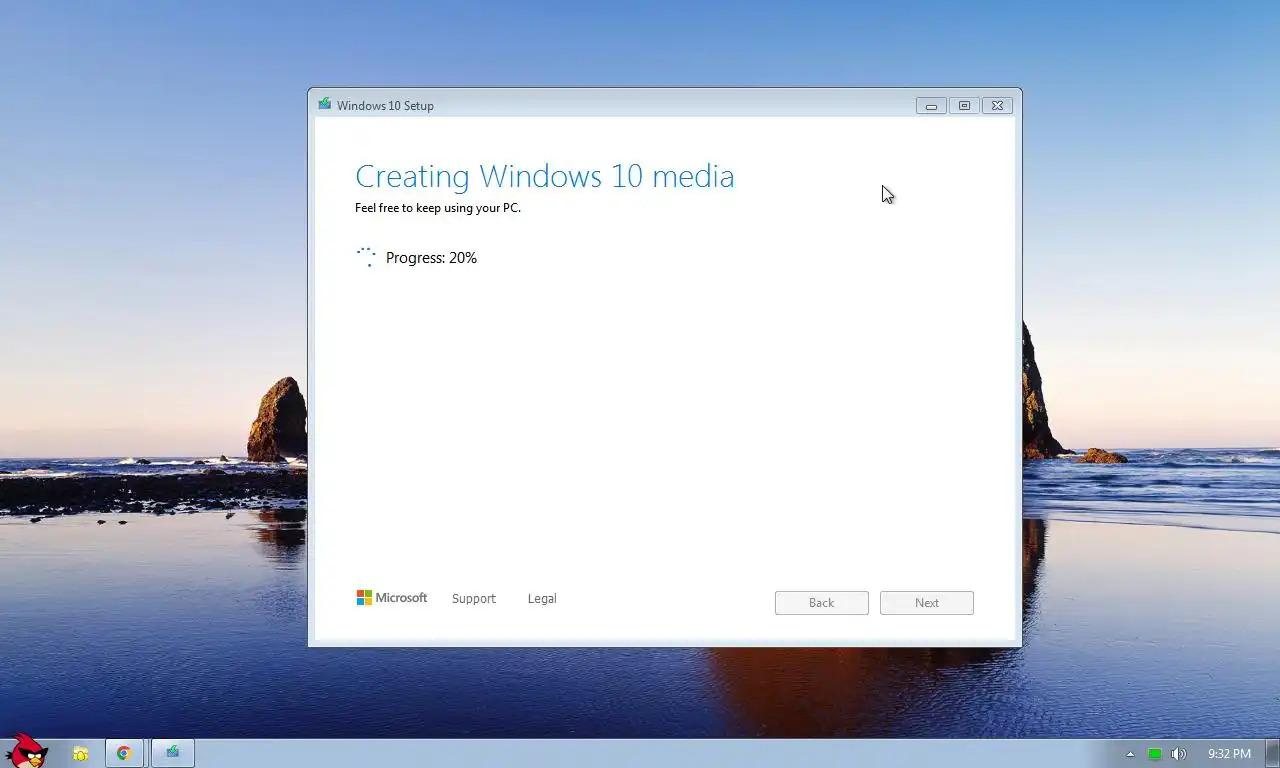Click the Windows 10 Setup window title text
This screenshot has width=1280, height=768.
(x=385, y=105)
